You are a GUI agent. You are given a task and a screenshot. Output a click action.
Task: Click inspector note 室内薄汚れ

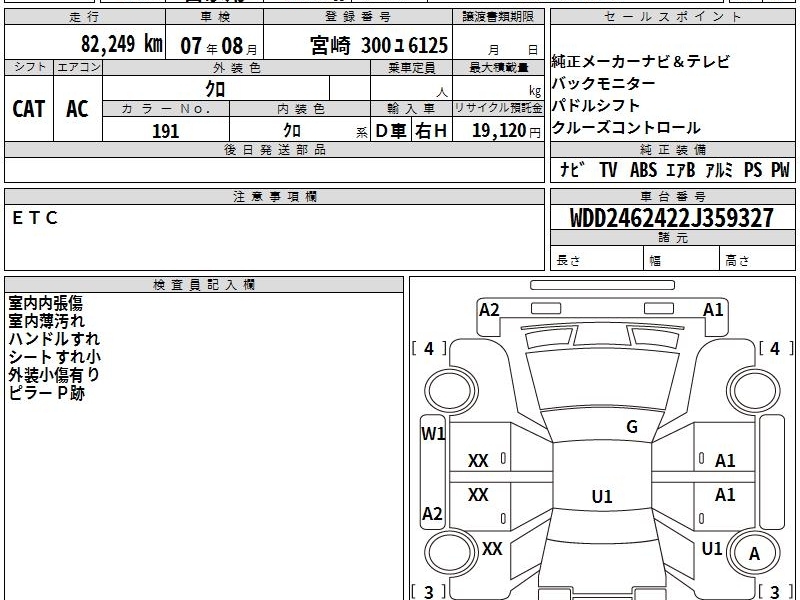coord(46,321)
